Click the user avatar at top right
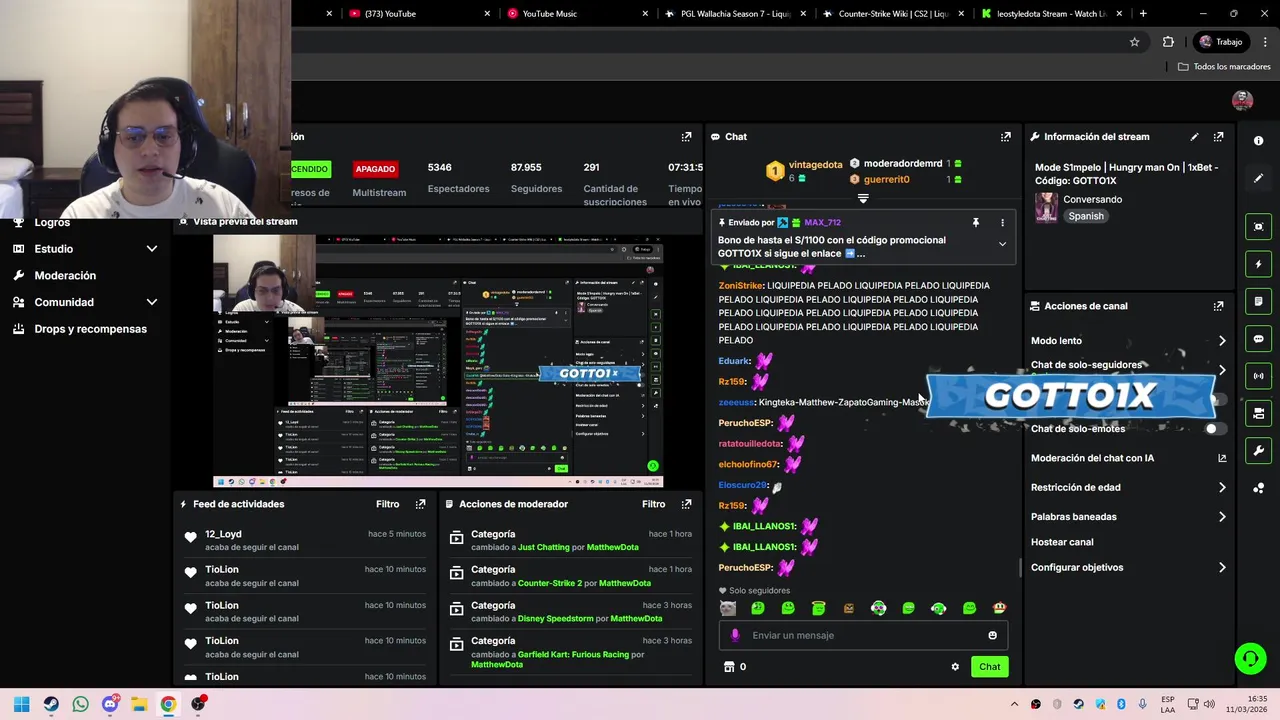 (x=1242, y=100)
